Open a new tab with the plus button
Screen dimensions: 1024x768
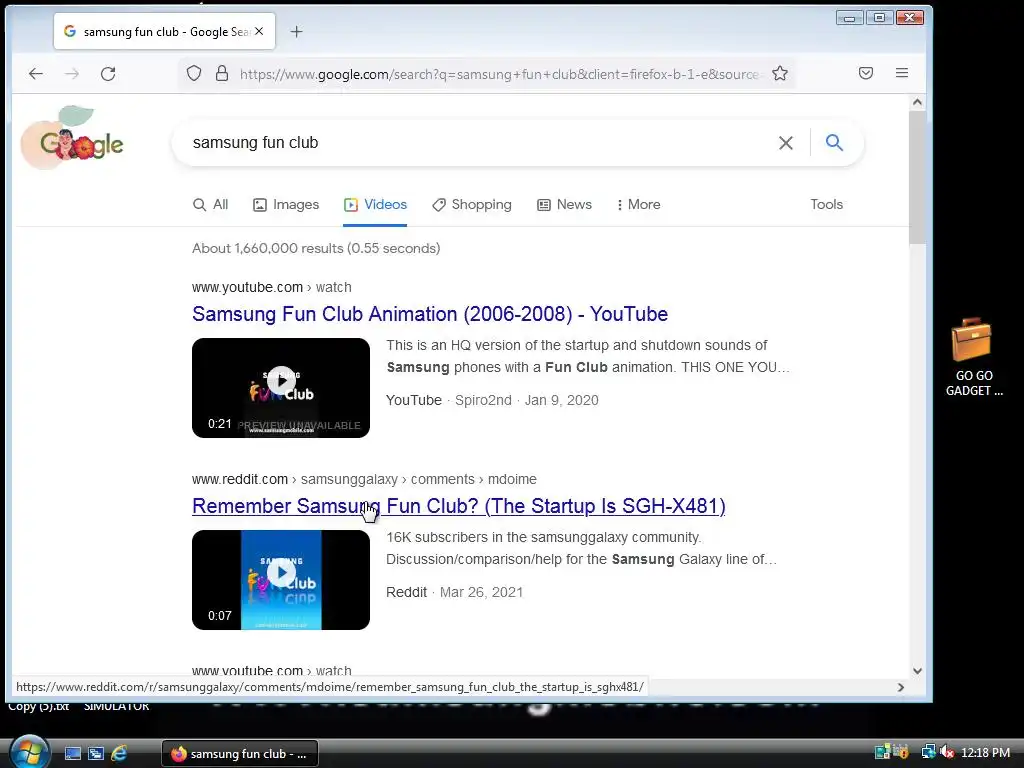(296, 31)
